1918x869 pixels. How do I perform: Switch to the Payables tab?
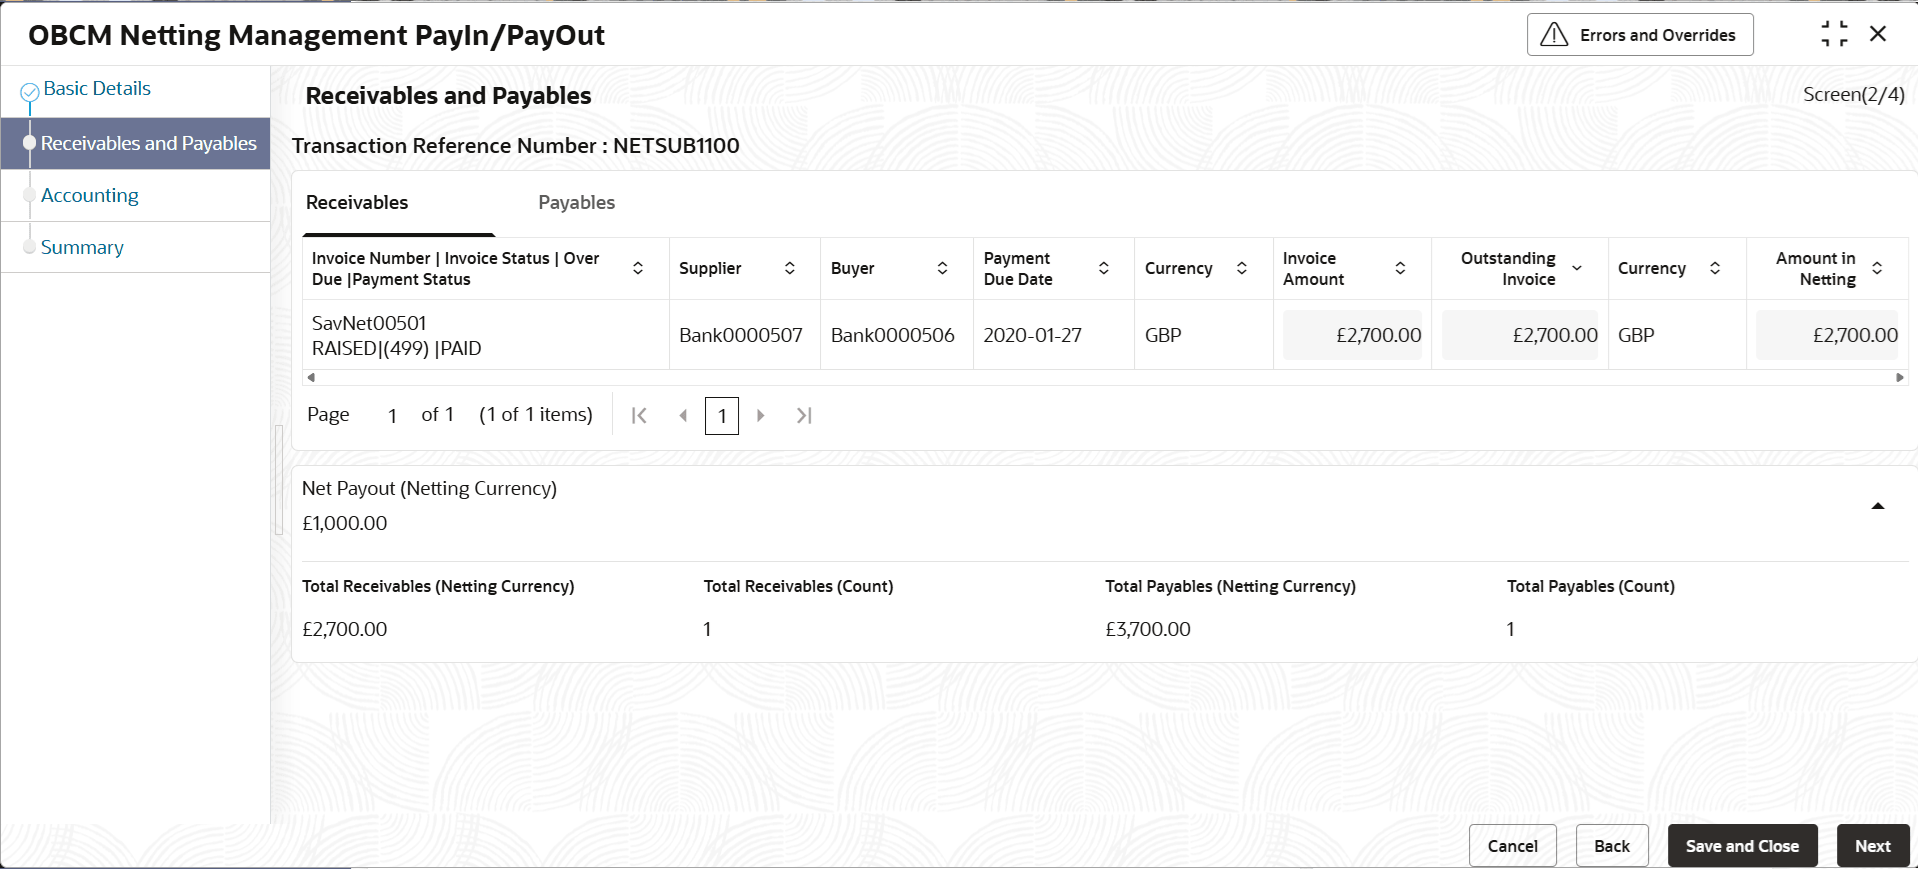point(576,203)
